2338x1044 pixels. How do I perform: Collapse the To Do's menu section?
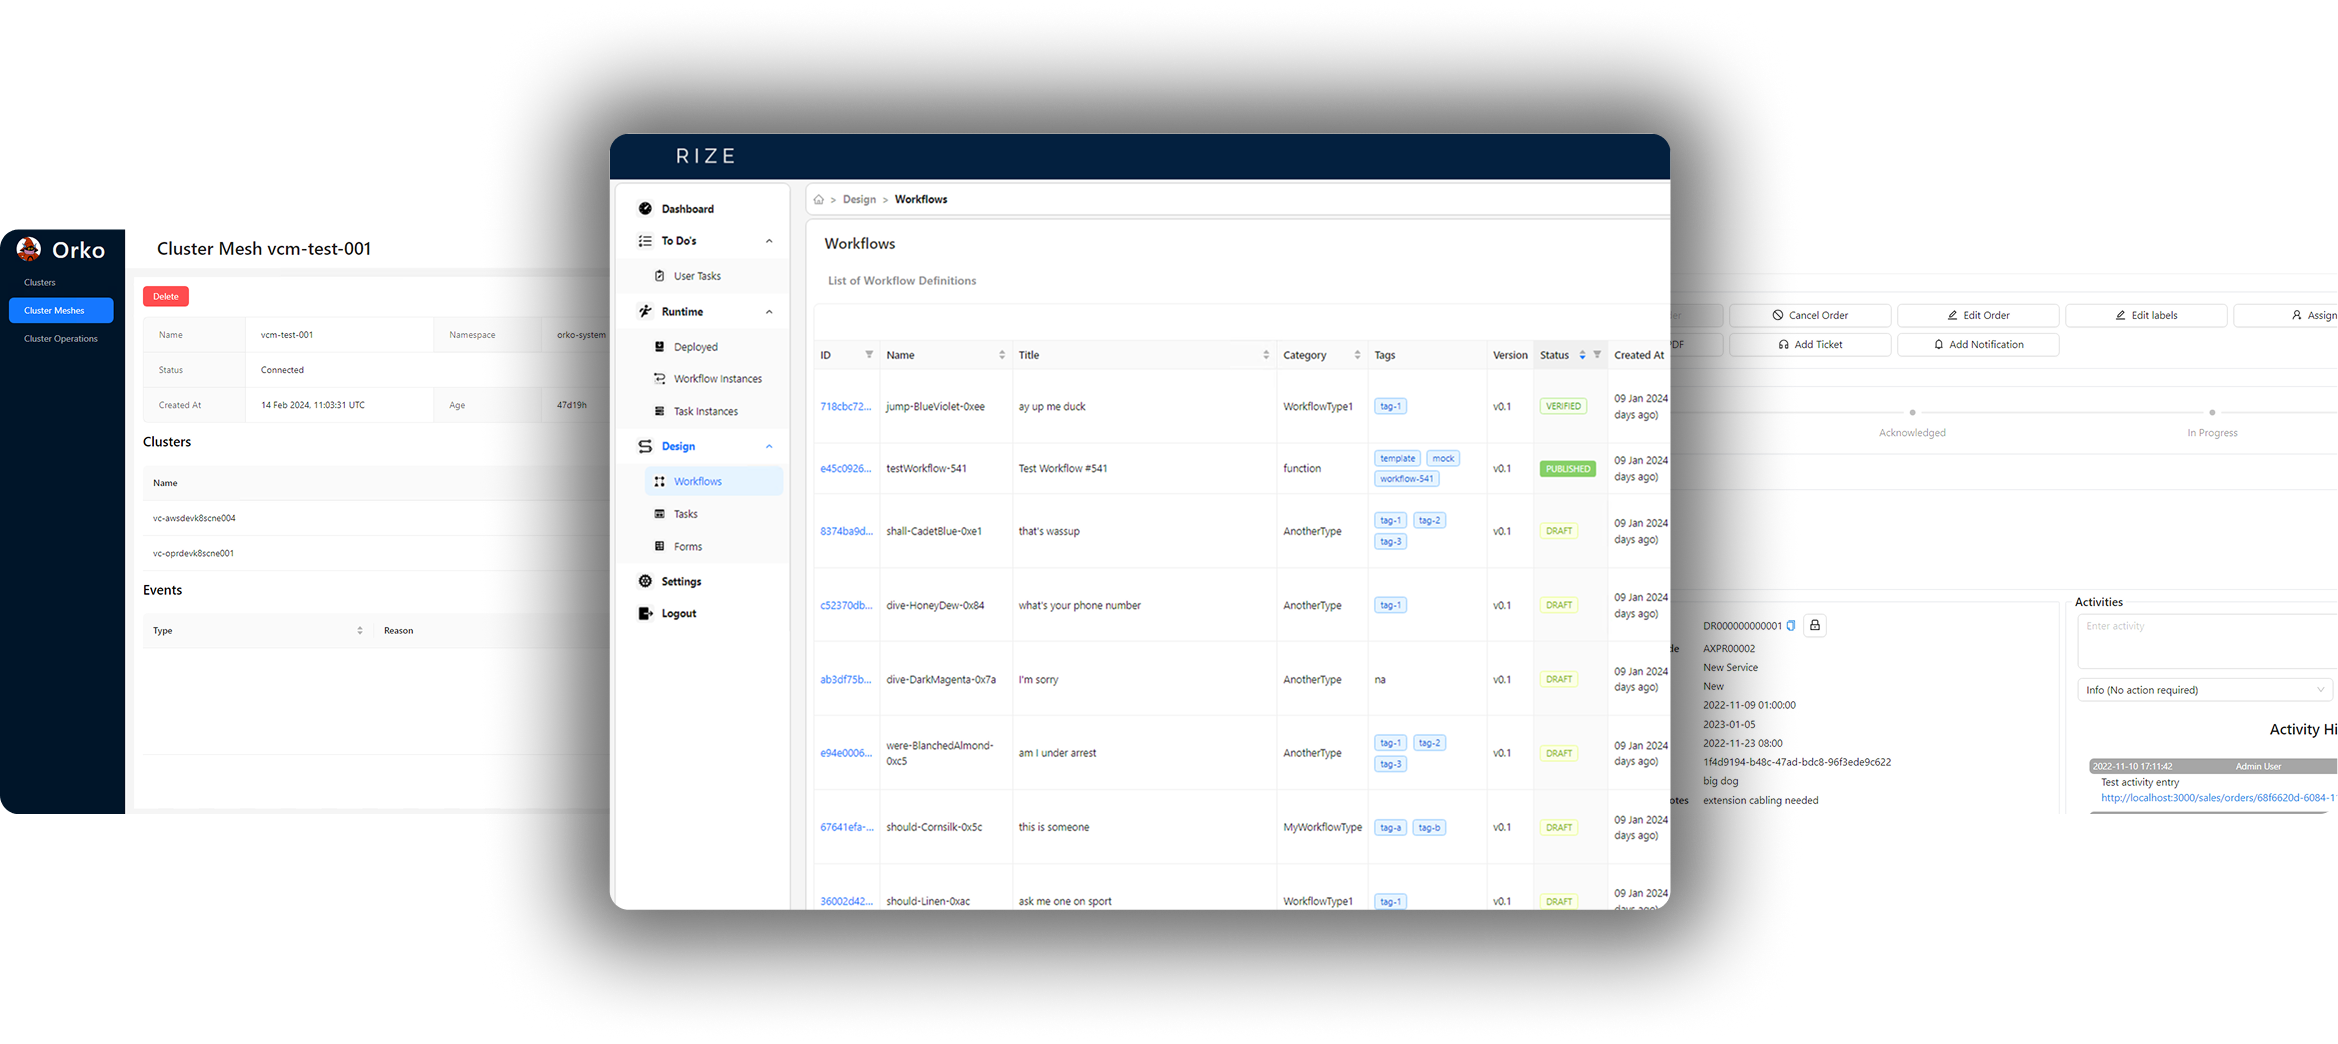pos(769,241)
